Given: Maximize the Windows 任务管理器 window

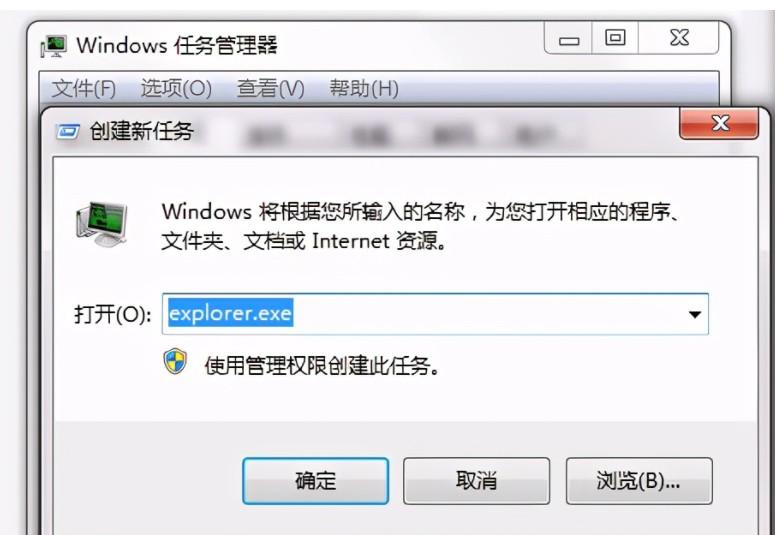Looking at the screenshot, I should pos(615,38).
